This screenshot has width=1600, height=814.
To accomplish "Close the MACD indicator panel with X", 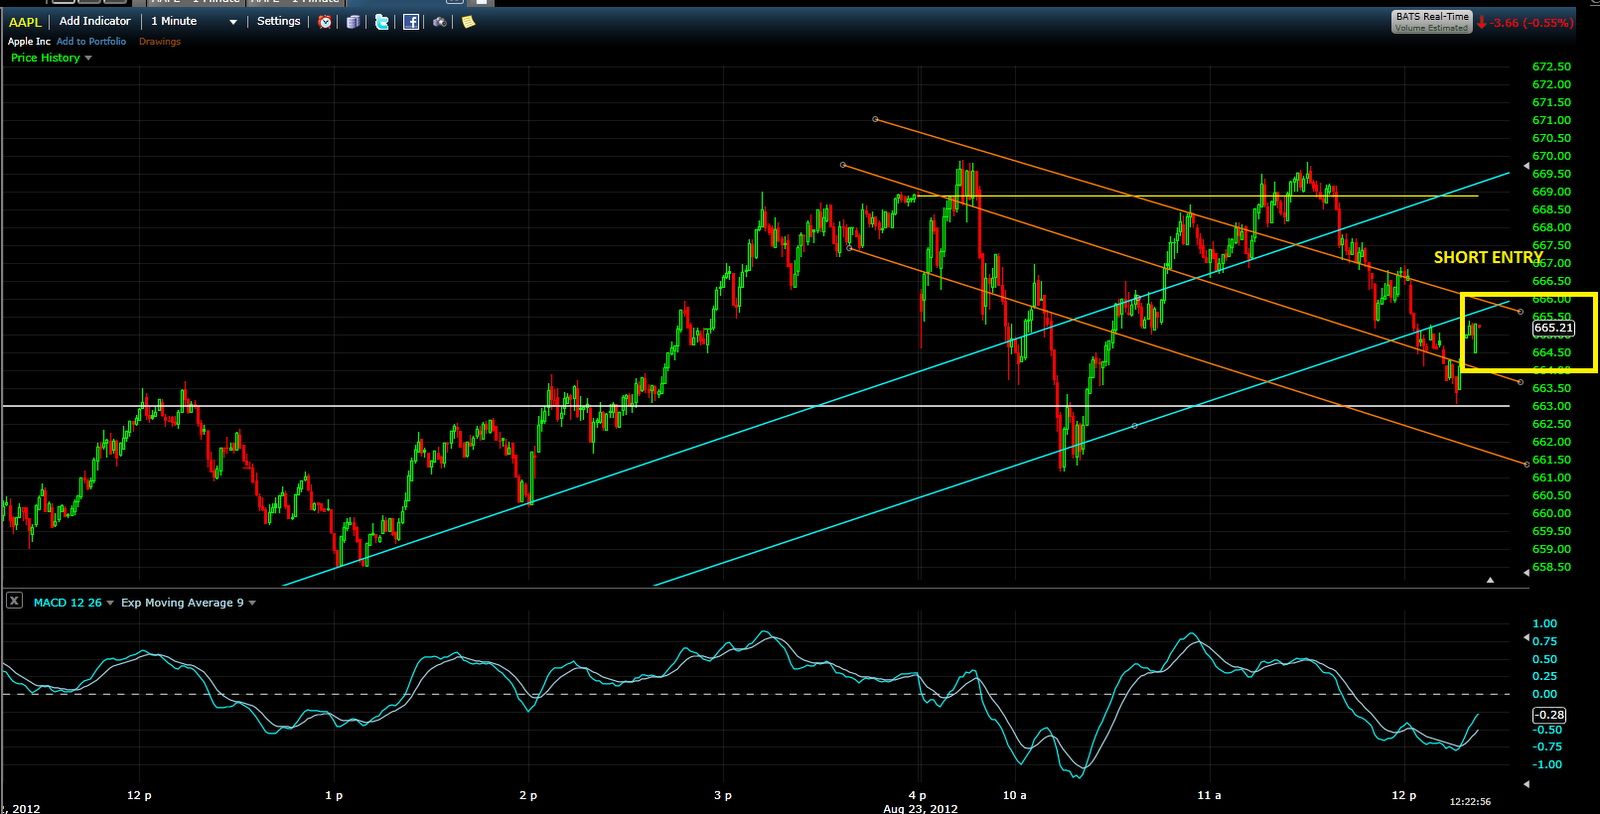I will pos(14,601).
